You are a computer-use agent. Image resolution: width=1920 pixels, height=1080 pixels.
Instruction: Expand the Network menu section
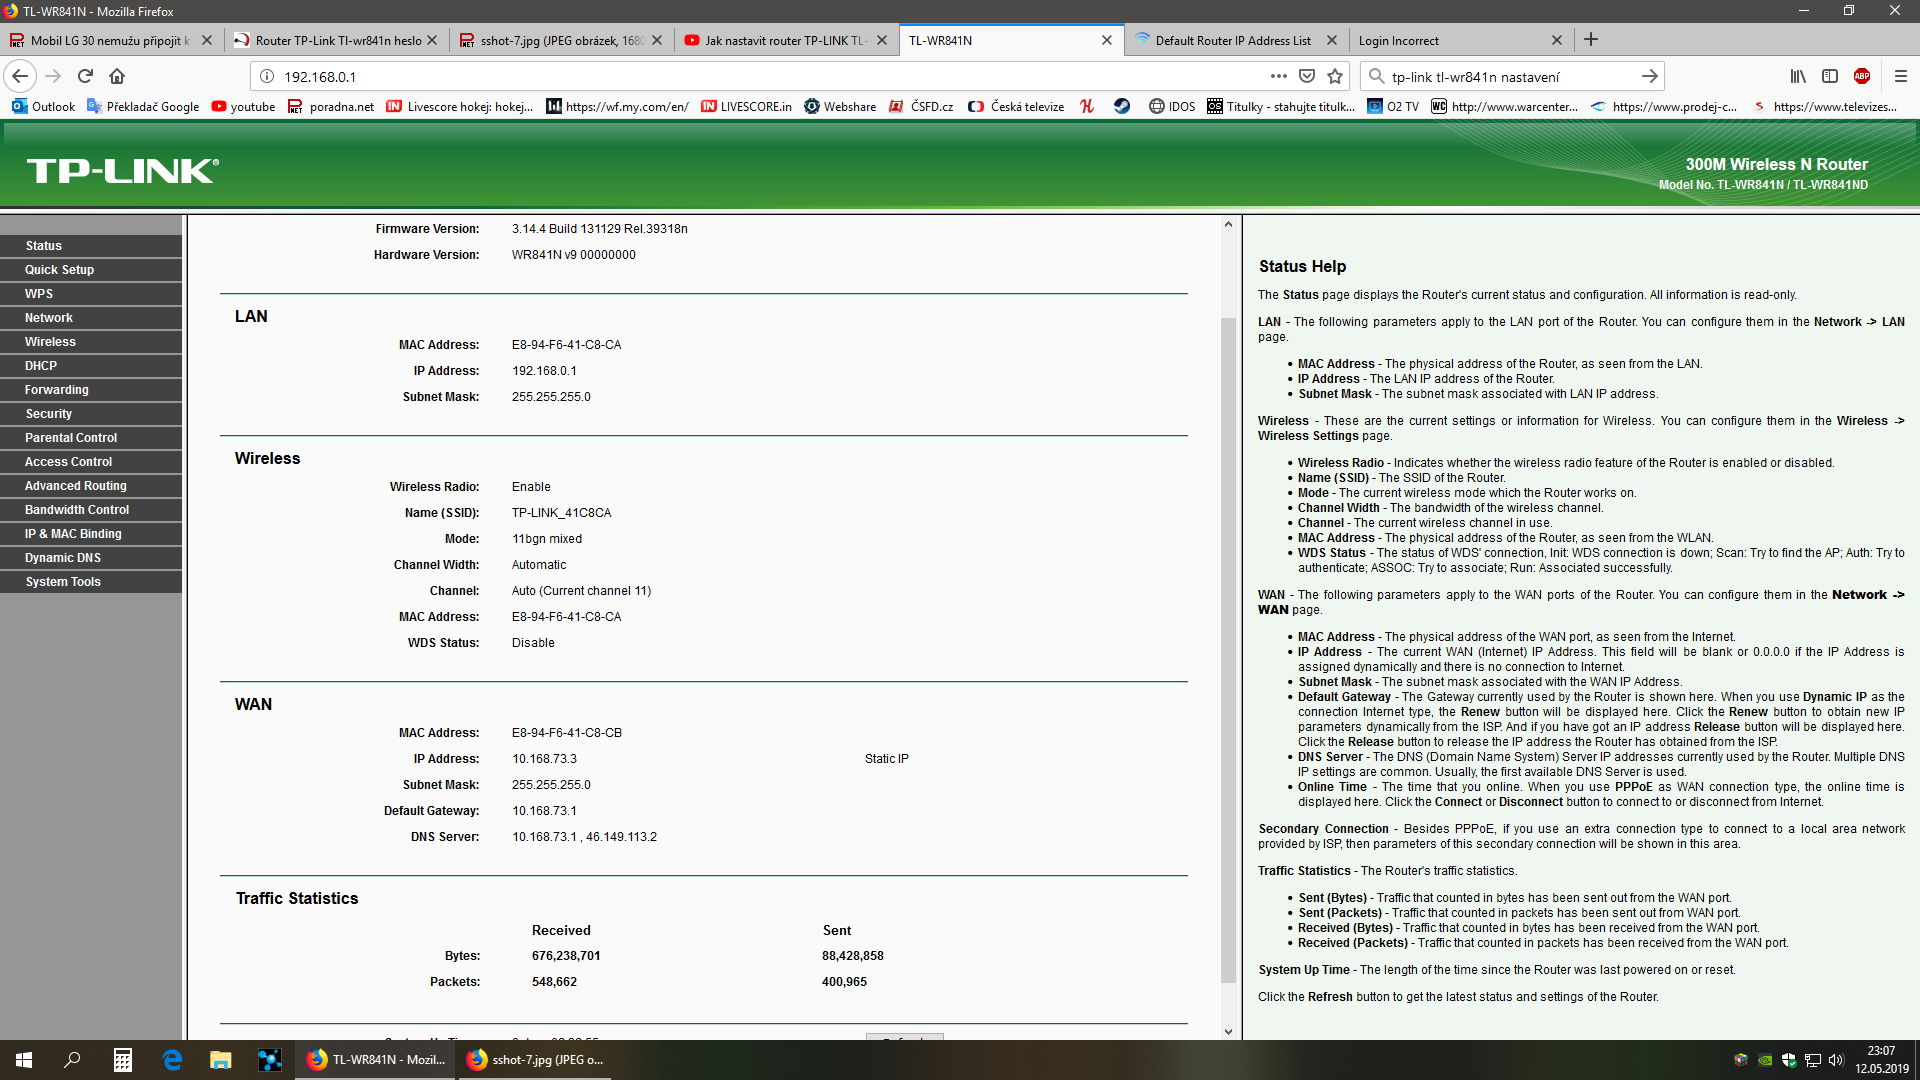(x=49, y=318)
